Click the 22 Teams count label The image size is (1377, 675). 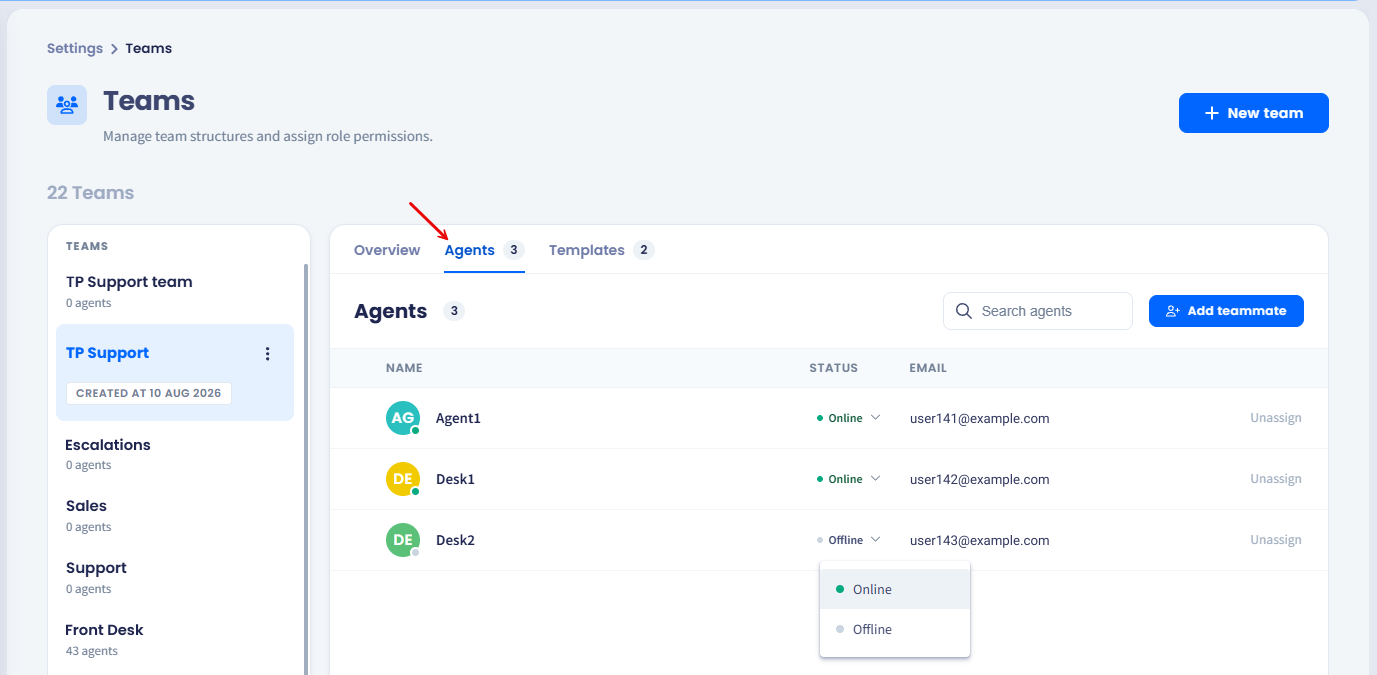[x=90, y=193]
